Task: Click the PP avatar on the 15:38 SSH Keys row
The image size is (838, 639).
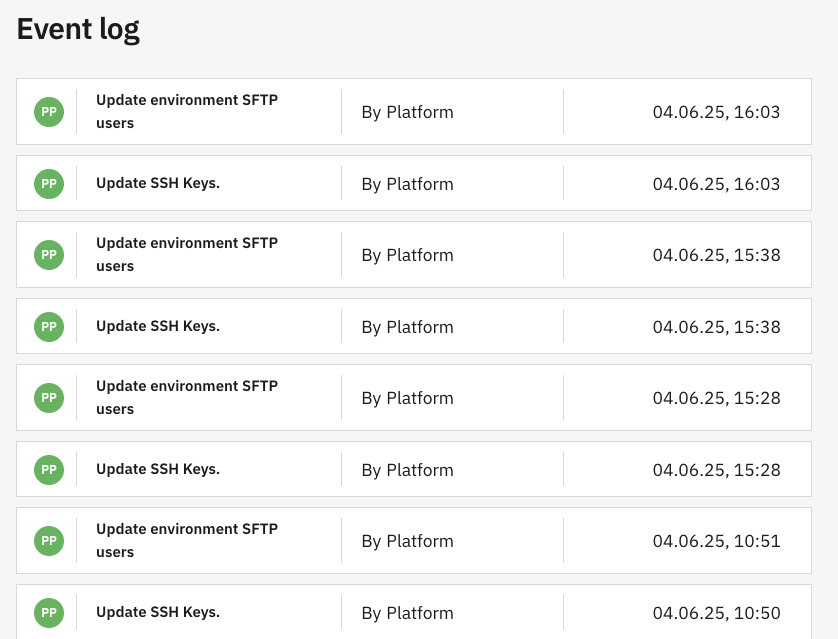Action: pos(49,327)
